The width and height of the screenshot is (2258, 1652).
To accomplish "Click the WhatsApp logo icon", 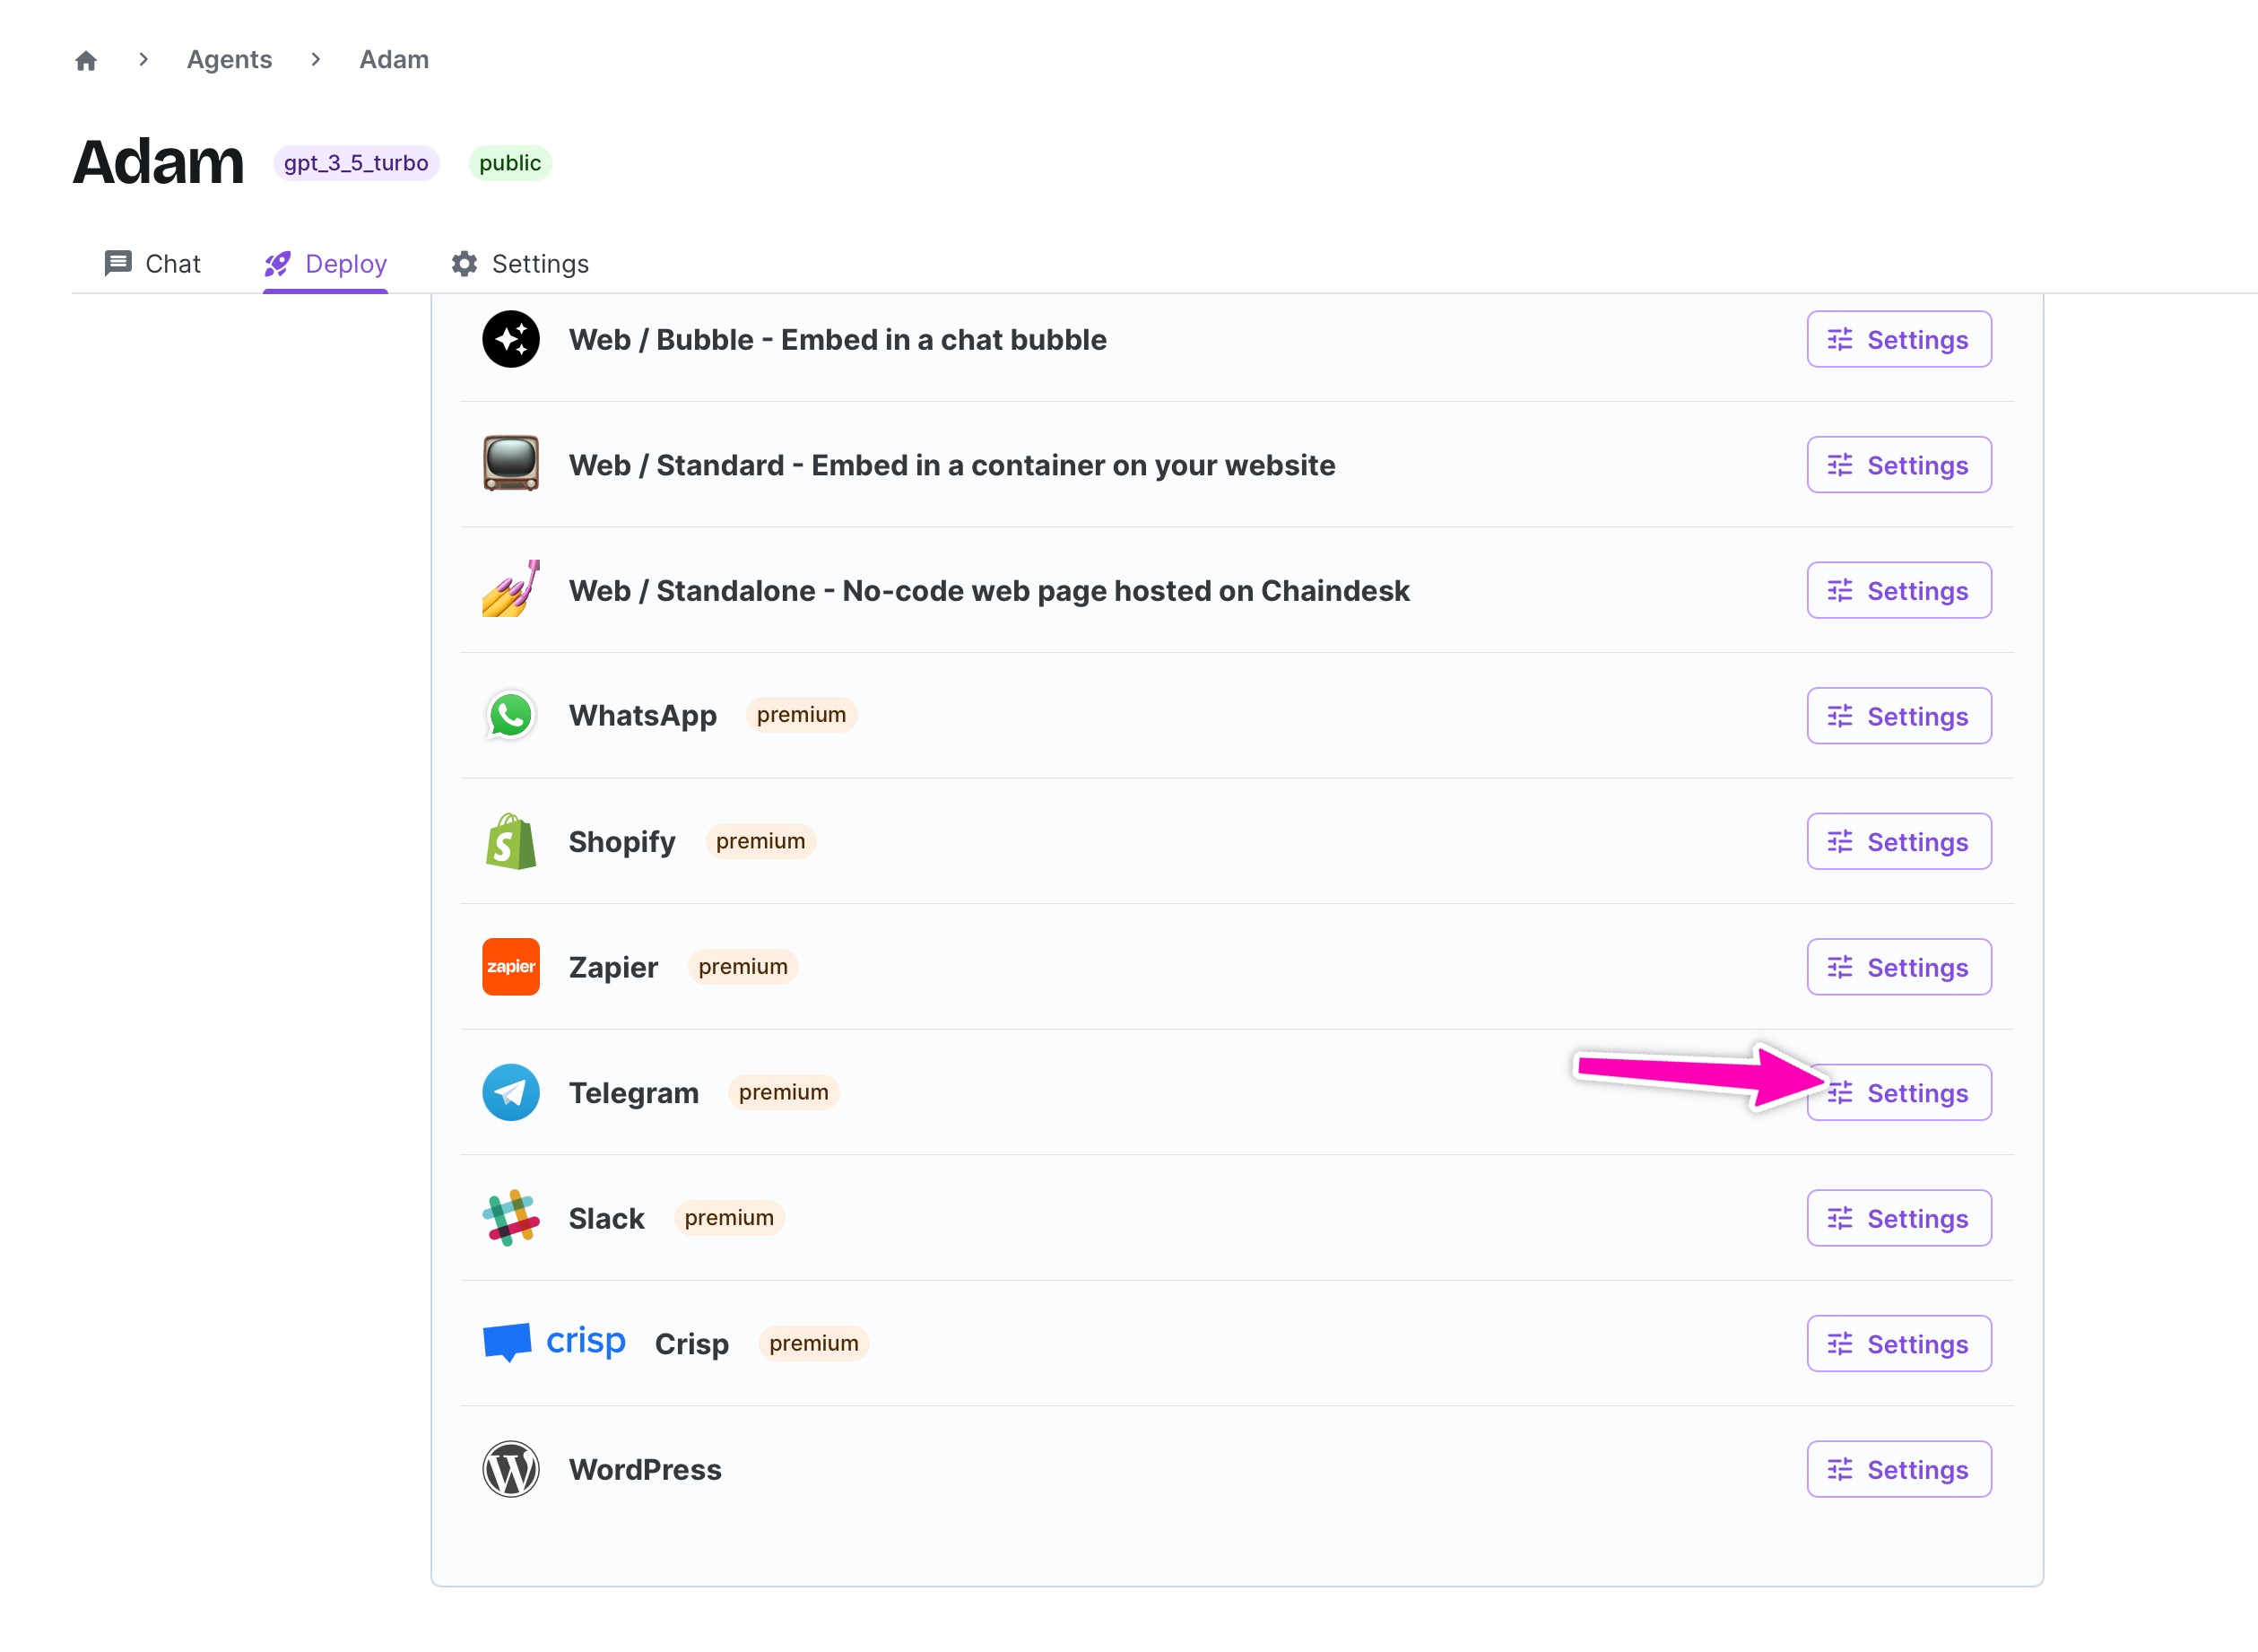I will coord(510,716).
